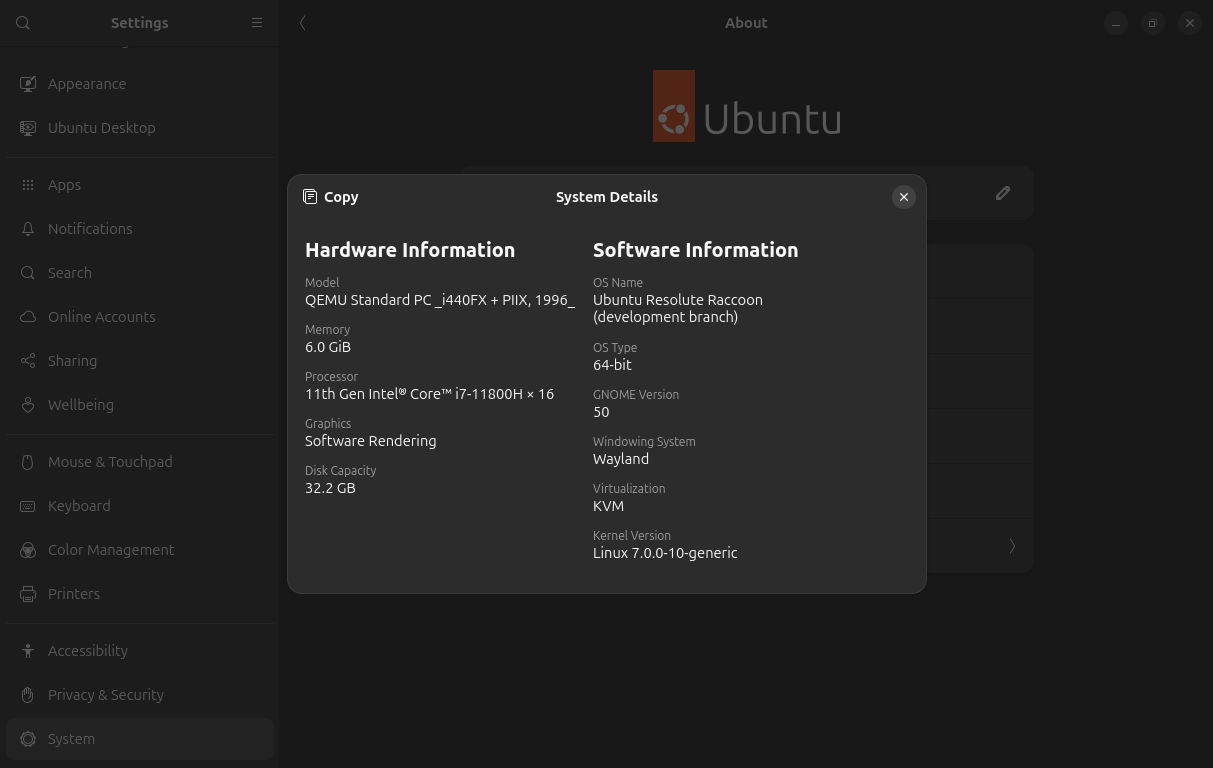Open Appearance settings
The image size is (1213, 768).
coord(87,84)
